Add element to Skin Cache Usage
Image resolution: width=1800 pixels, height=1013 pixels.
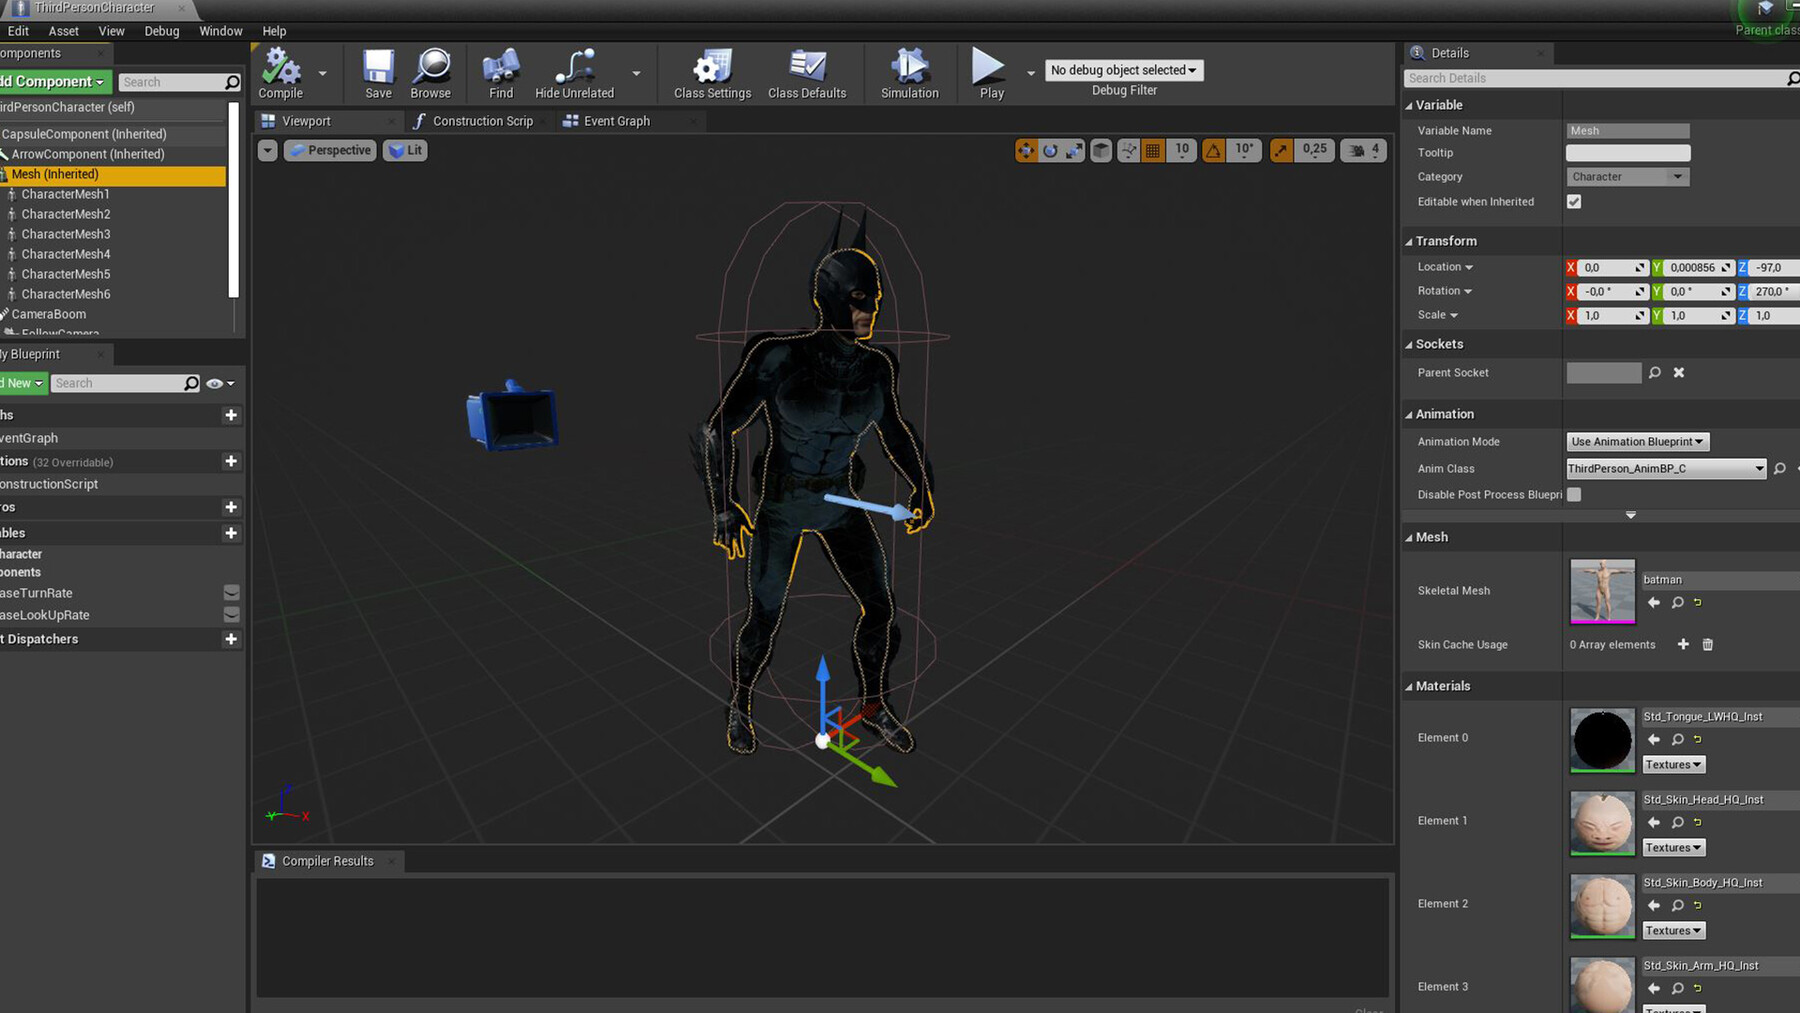pos(1683,645)
